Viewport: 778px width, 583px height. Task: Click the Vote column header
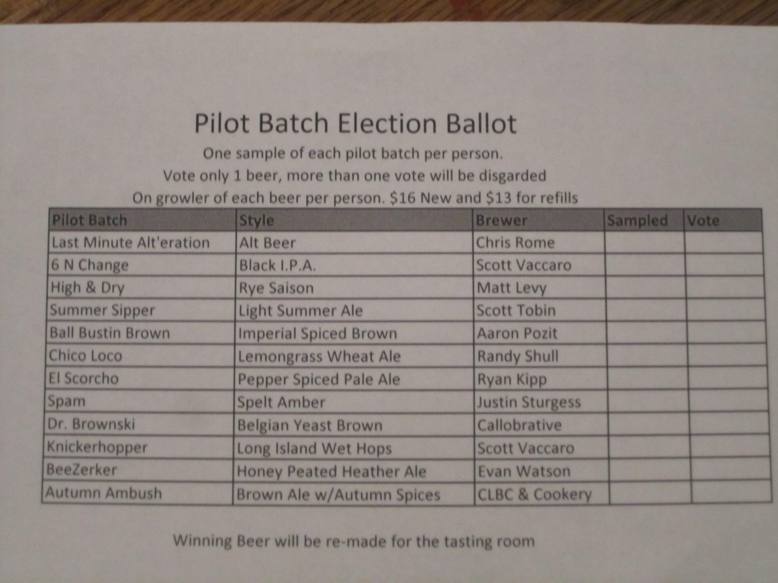tap(703, 220)
